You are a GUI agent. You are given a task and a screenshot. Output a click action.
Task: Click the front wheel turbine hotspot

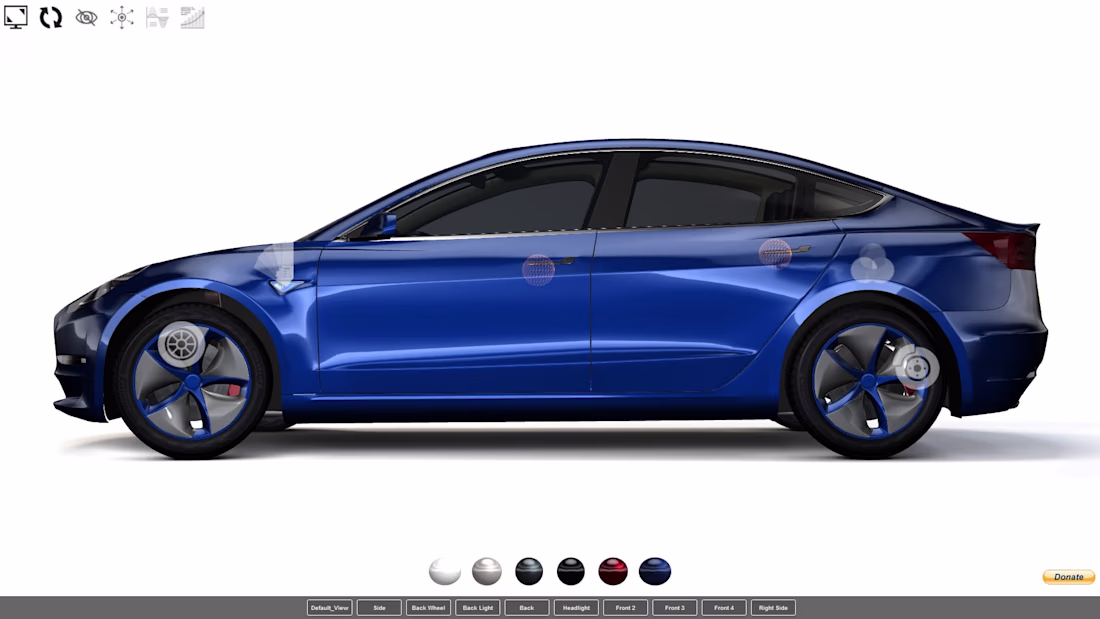click(181, 345)
